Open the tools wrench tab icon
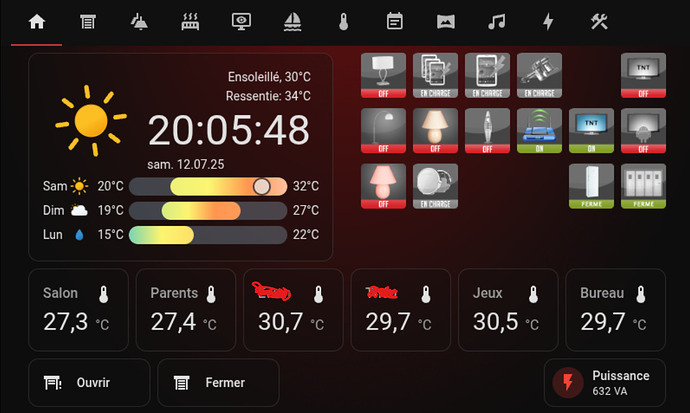 pos(599,22)
